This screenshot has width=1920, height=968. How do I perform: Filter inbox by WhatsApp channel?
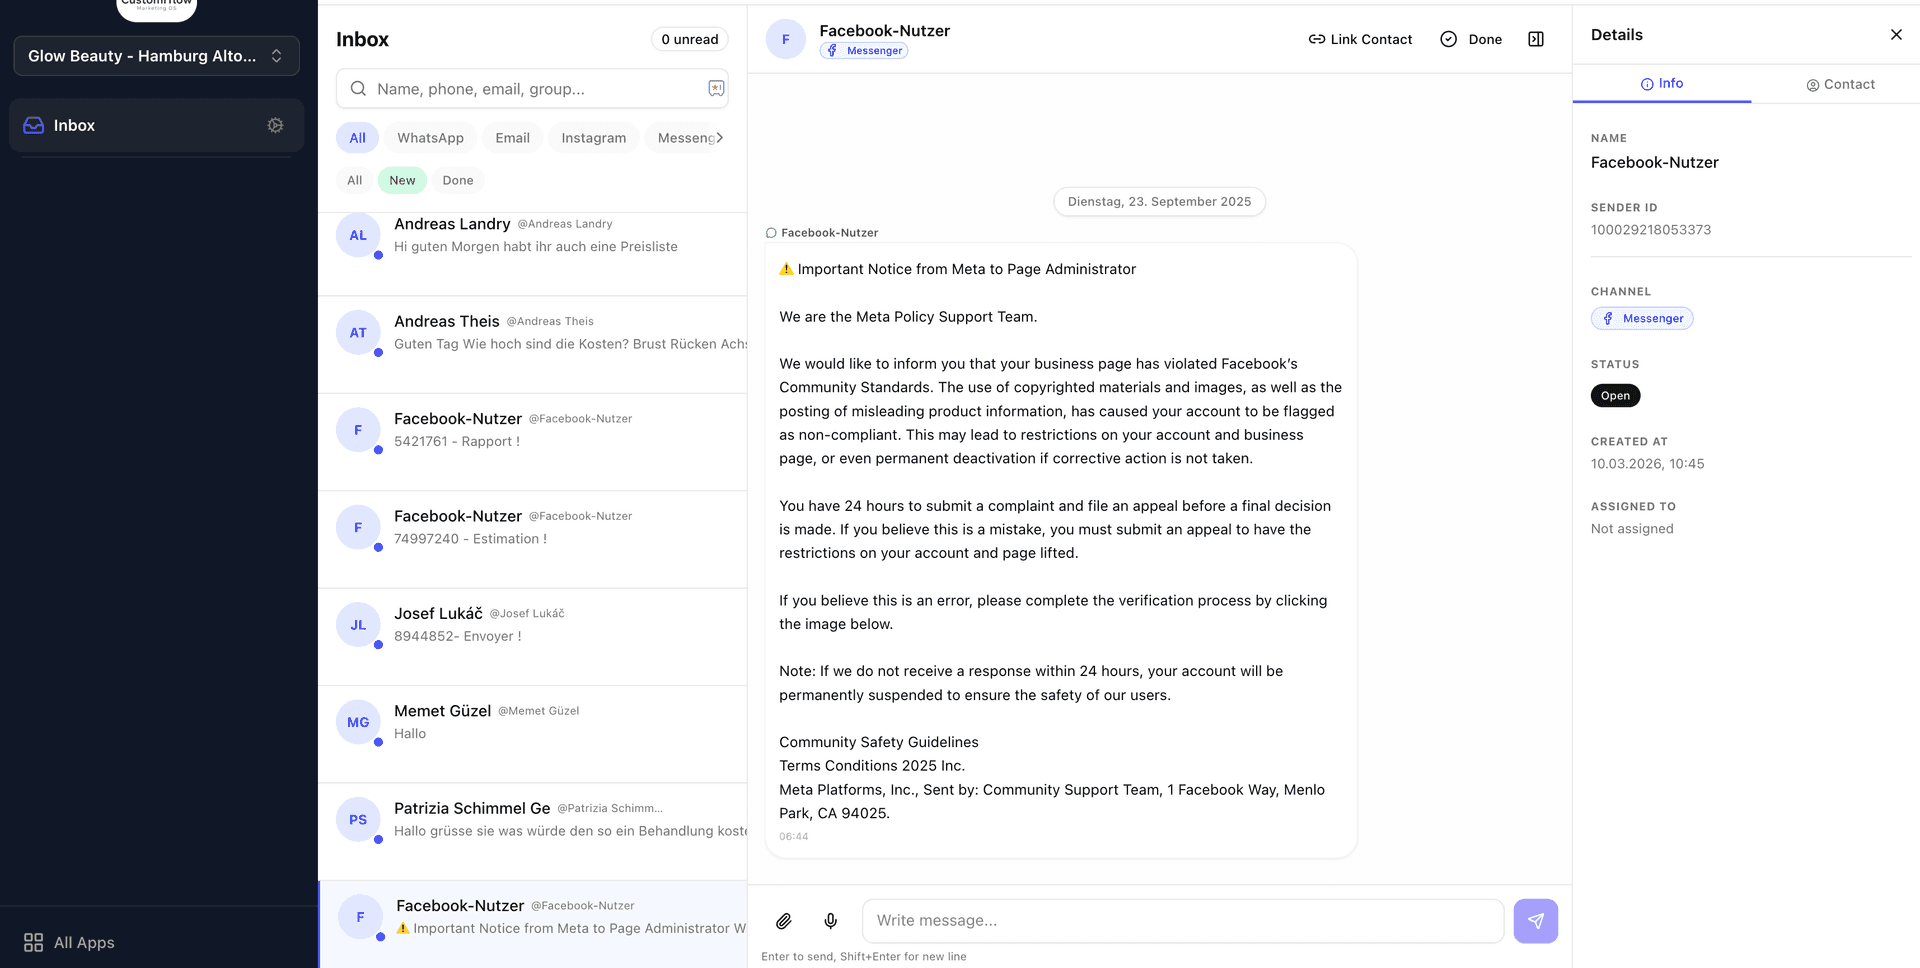430,138
